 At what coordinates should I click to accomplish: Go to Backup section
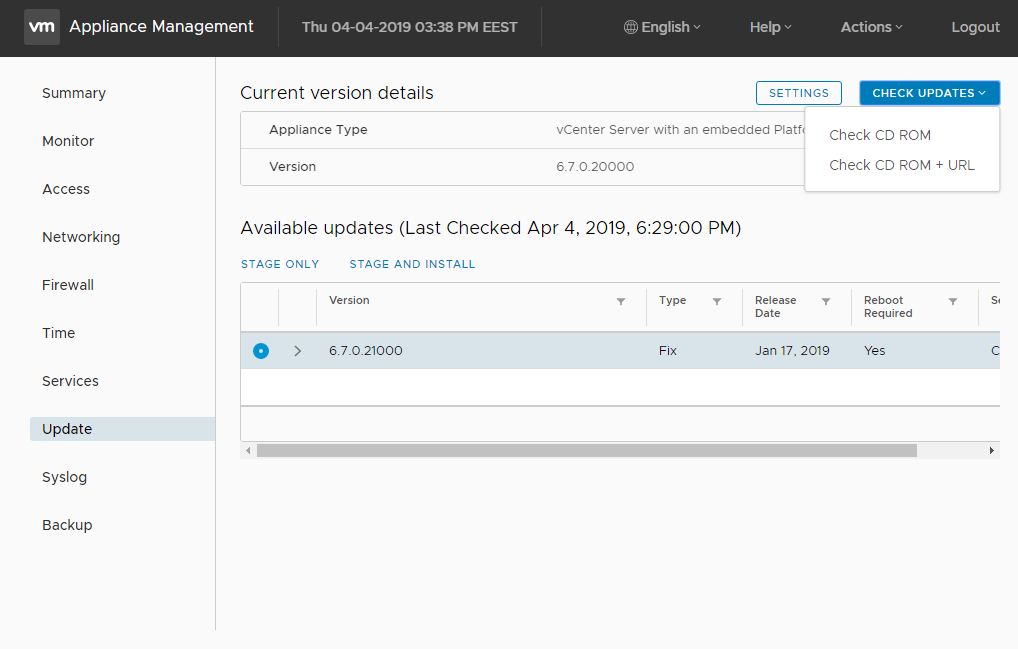coord(68,525)
